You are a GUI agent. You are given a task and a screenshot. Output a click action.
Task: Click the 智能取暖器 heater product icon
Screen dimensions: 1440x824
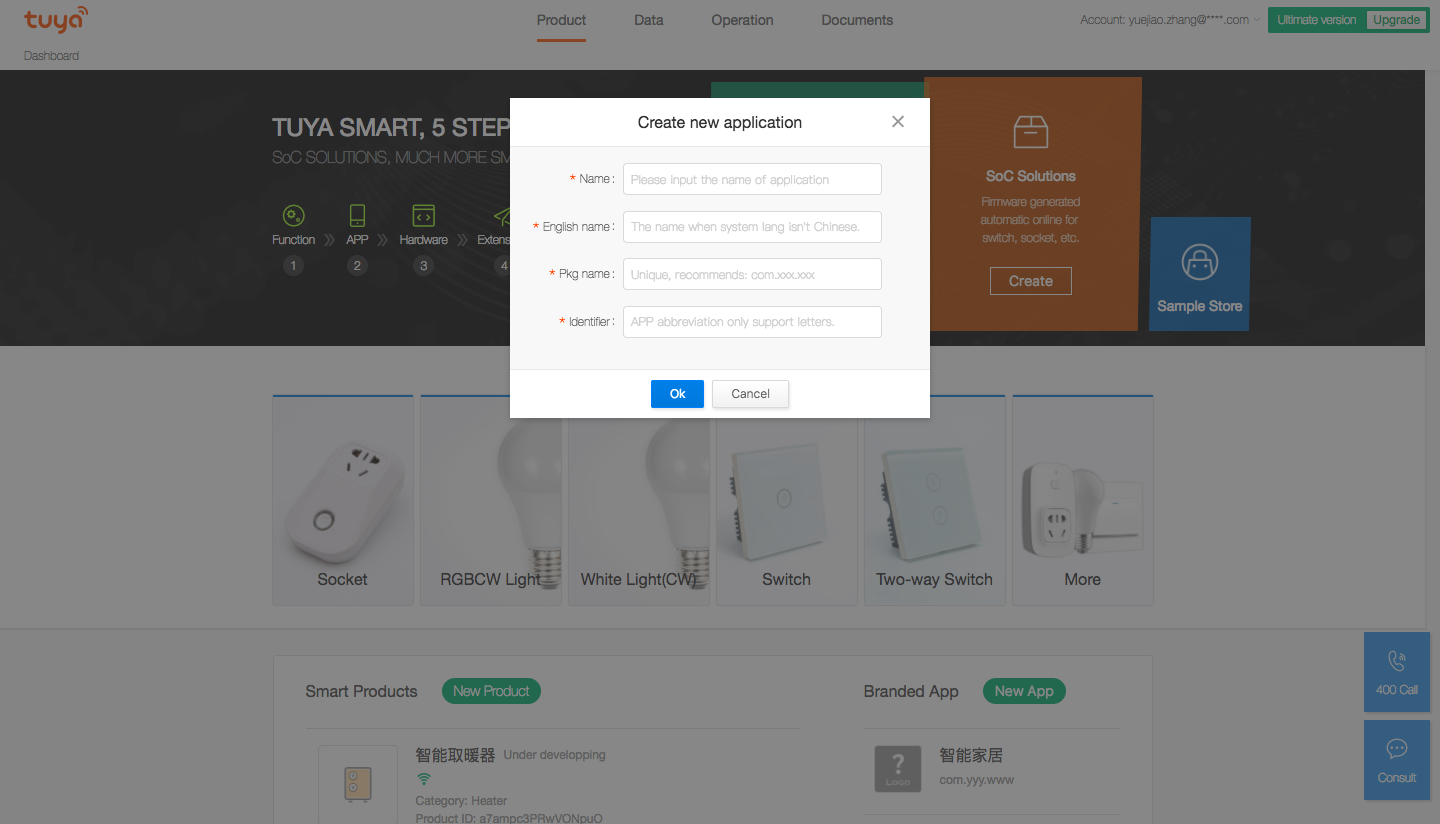pyautogui.click(x=358, y=783)
